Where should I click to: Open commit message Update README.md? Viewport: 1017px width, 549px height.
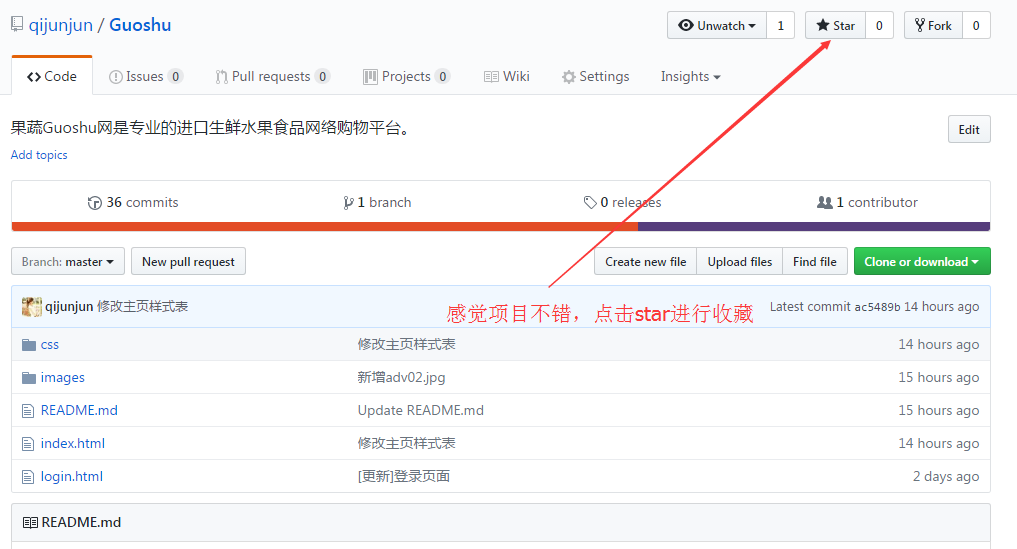point(420,410)
